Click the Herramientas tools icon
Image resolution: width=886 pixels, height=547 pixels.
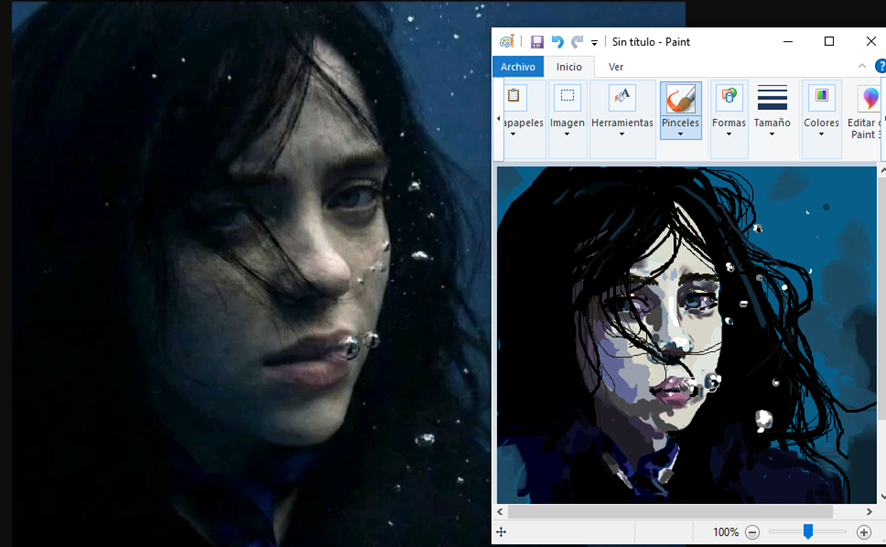tap(622, 97)
